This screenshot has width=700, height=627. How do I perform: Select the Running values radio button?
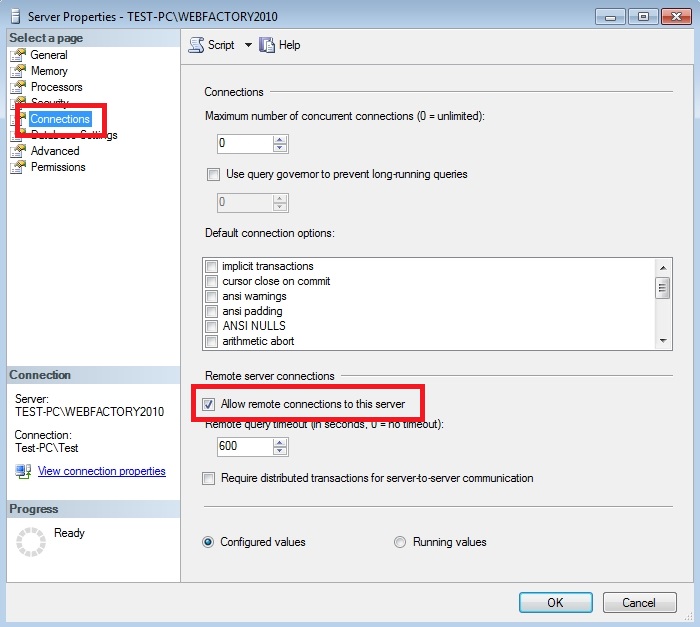point(400,542)
